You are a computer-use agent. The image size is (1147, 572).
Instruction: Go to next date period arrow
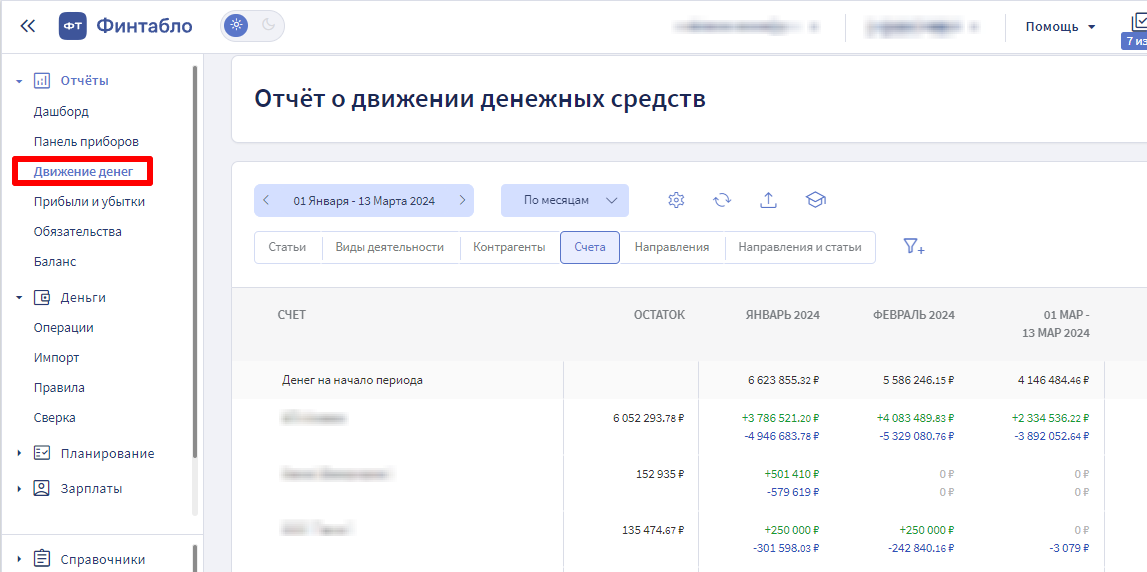click(462, 200)
